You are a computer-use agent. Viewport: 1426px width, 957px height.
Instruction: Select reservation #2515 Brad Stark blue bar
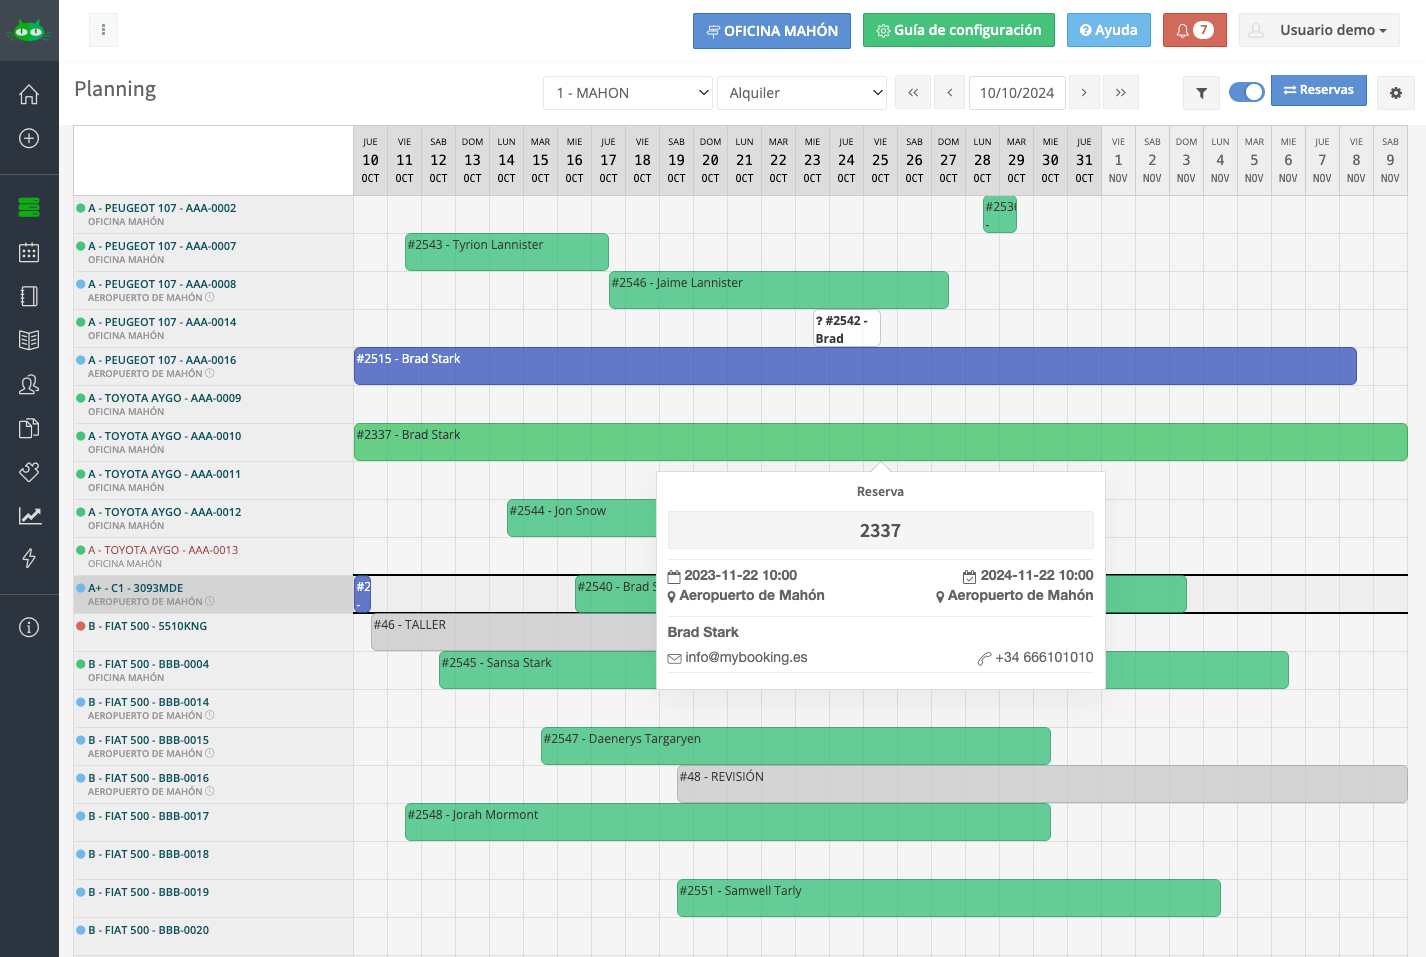tap(855, 366)
